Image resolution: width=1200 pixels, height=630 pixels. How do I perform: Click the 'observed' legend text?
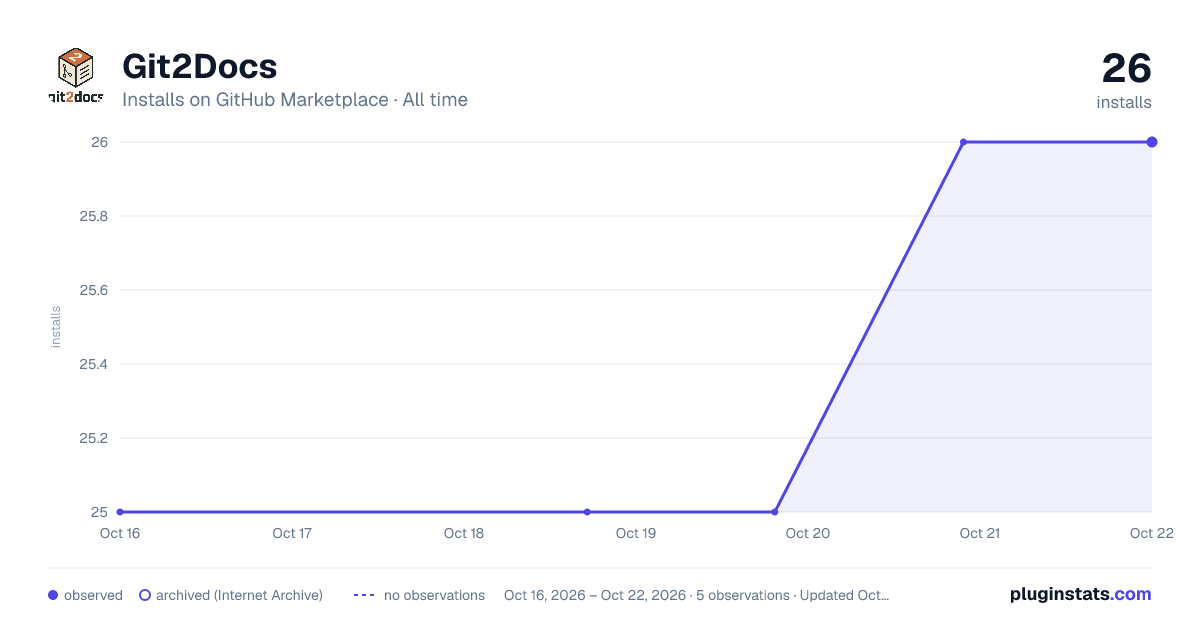(93, 595)
